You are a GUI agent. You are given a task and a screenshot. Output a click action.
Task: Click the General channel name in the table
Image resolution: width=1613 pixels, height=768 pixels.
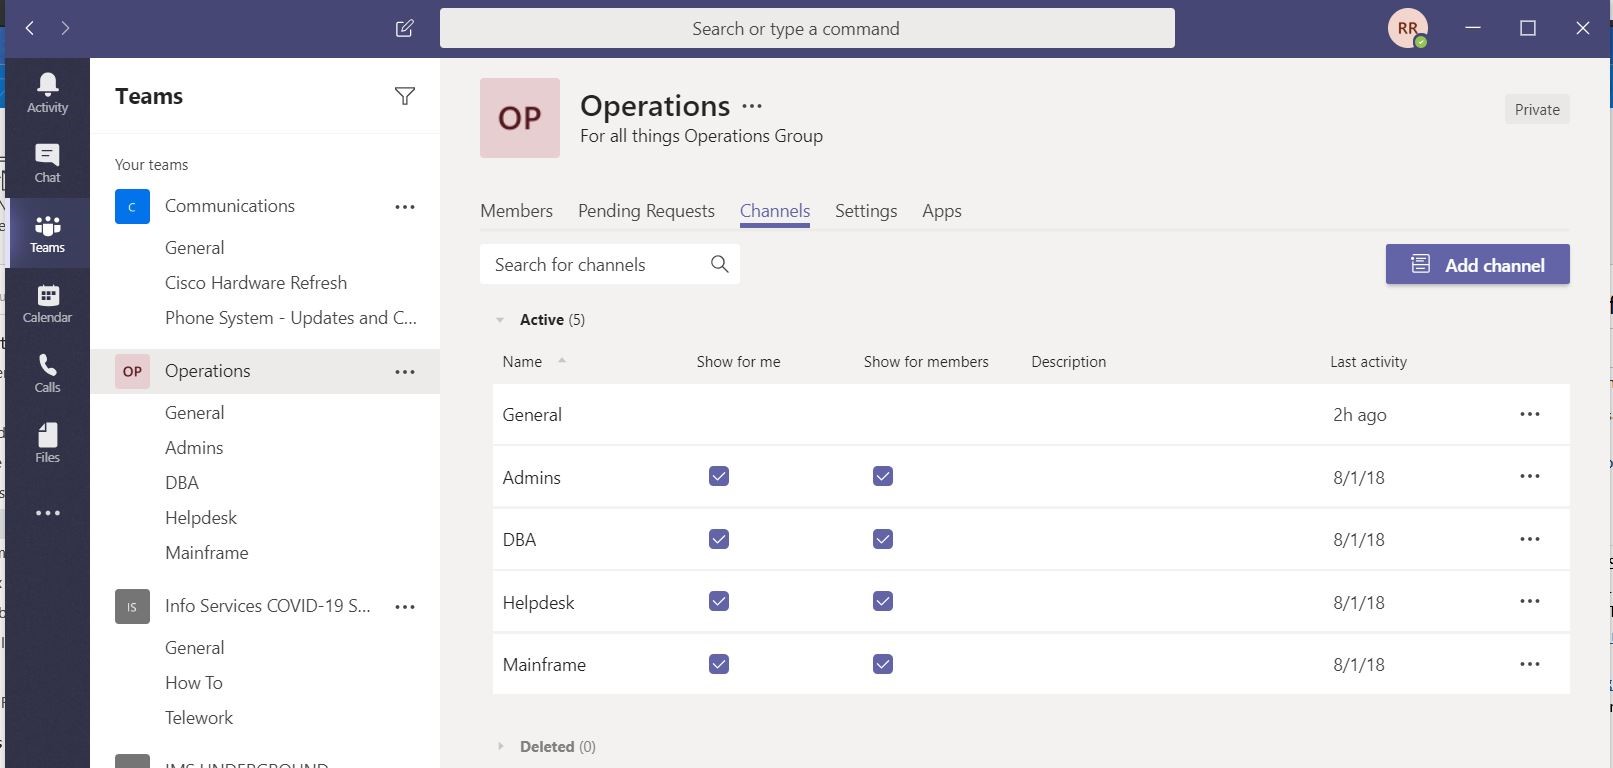[x=532, y=415]
